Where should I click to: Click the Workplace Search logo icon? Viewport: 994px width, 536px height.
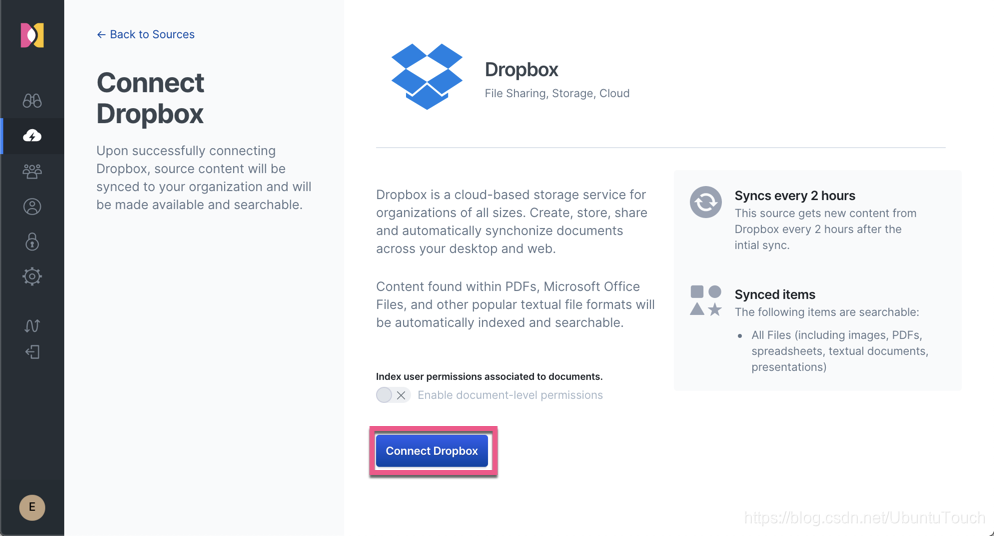[x=32, y=35]
